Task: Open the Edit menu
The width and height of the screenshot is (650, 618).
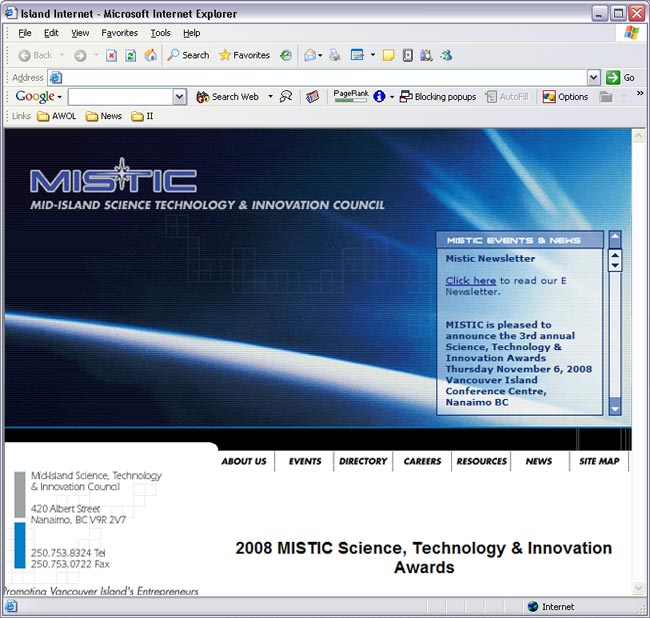Action: click(x=51, y=33)
